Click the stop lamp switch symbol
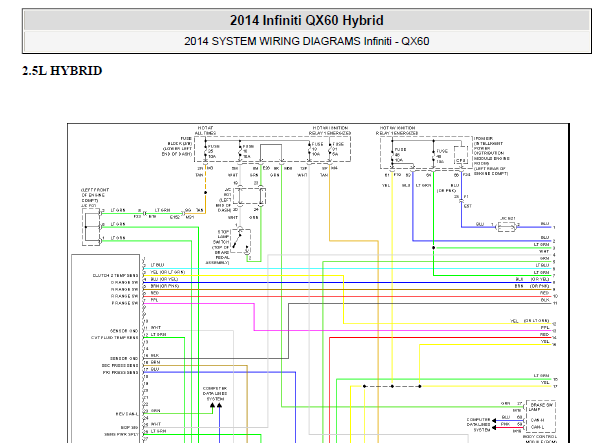603x443 pixels. pyautogui.click(x=241, y=241)
